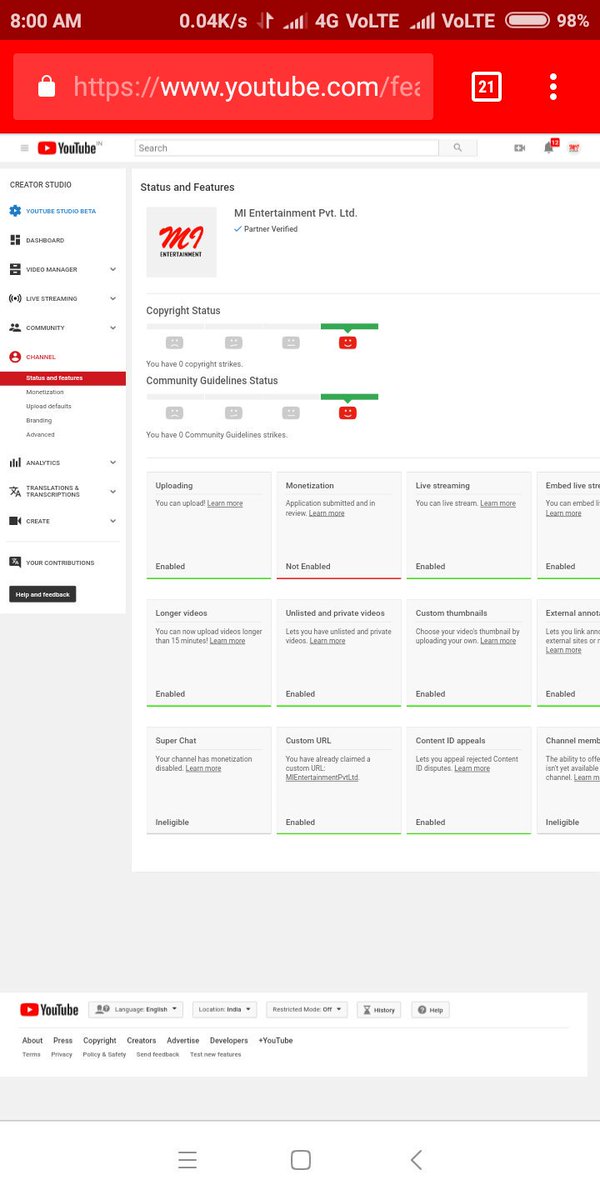Click the Translations & Transcriptions icon
The height and width of the screenshot is (1200, 600).
(x=15, y=491)
